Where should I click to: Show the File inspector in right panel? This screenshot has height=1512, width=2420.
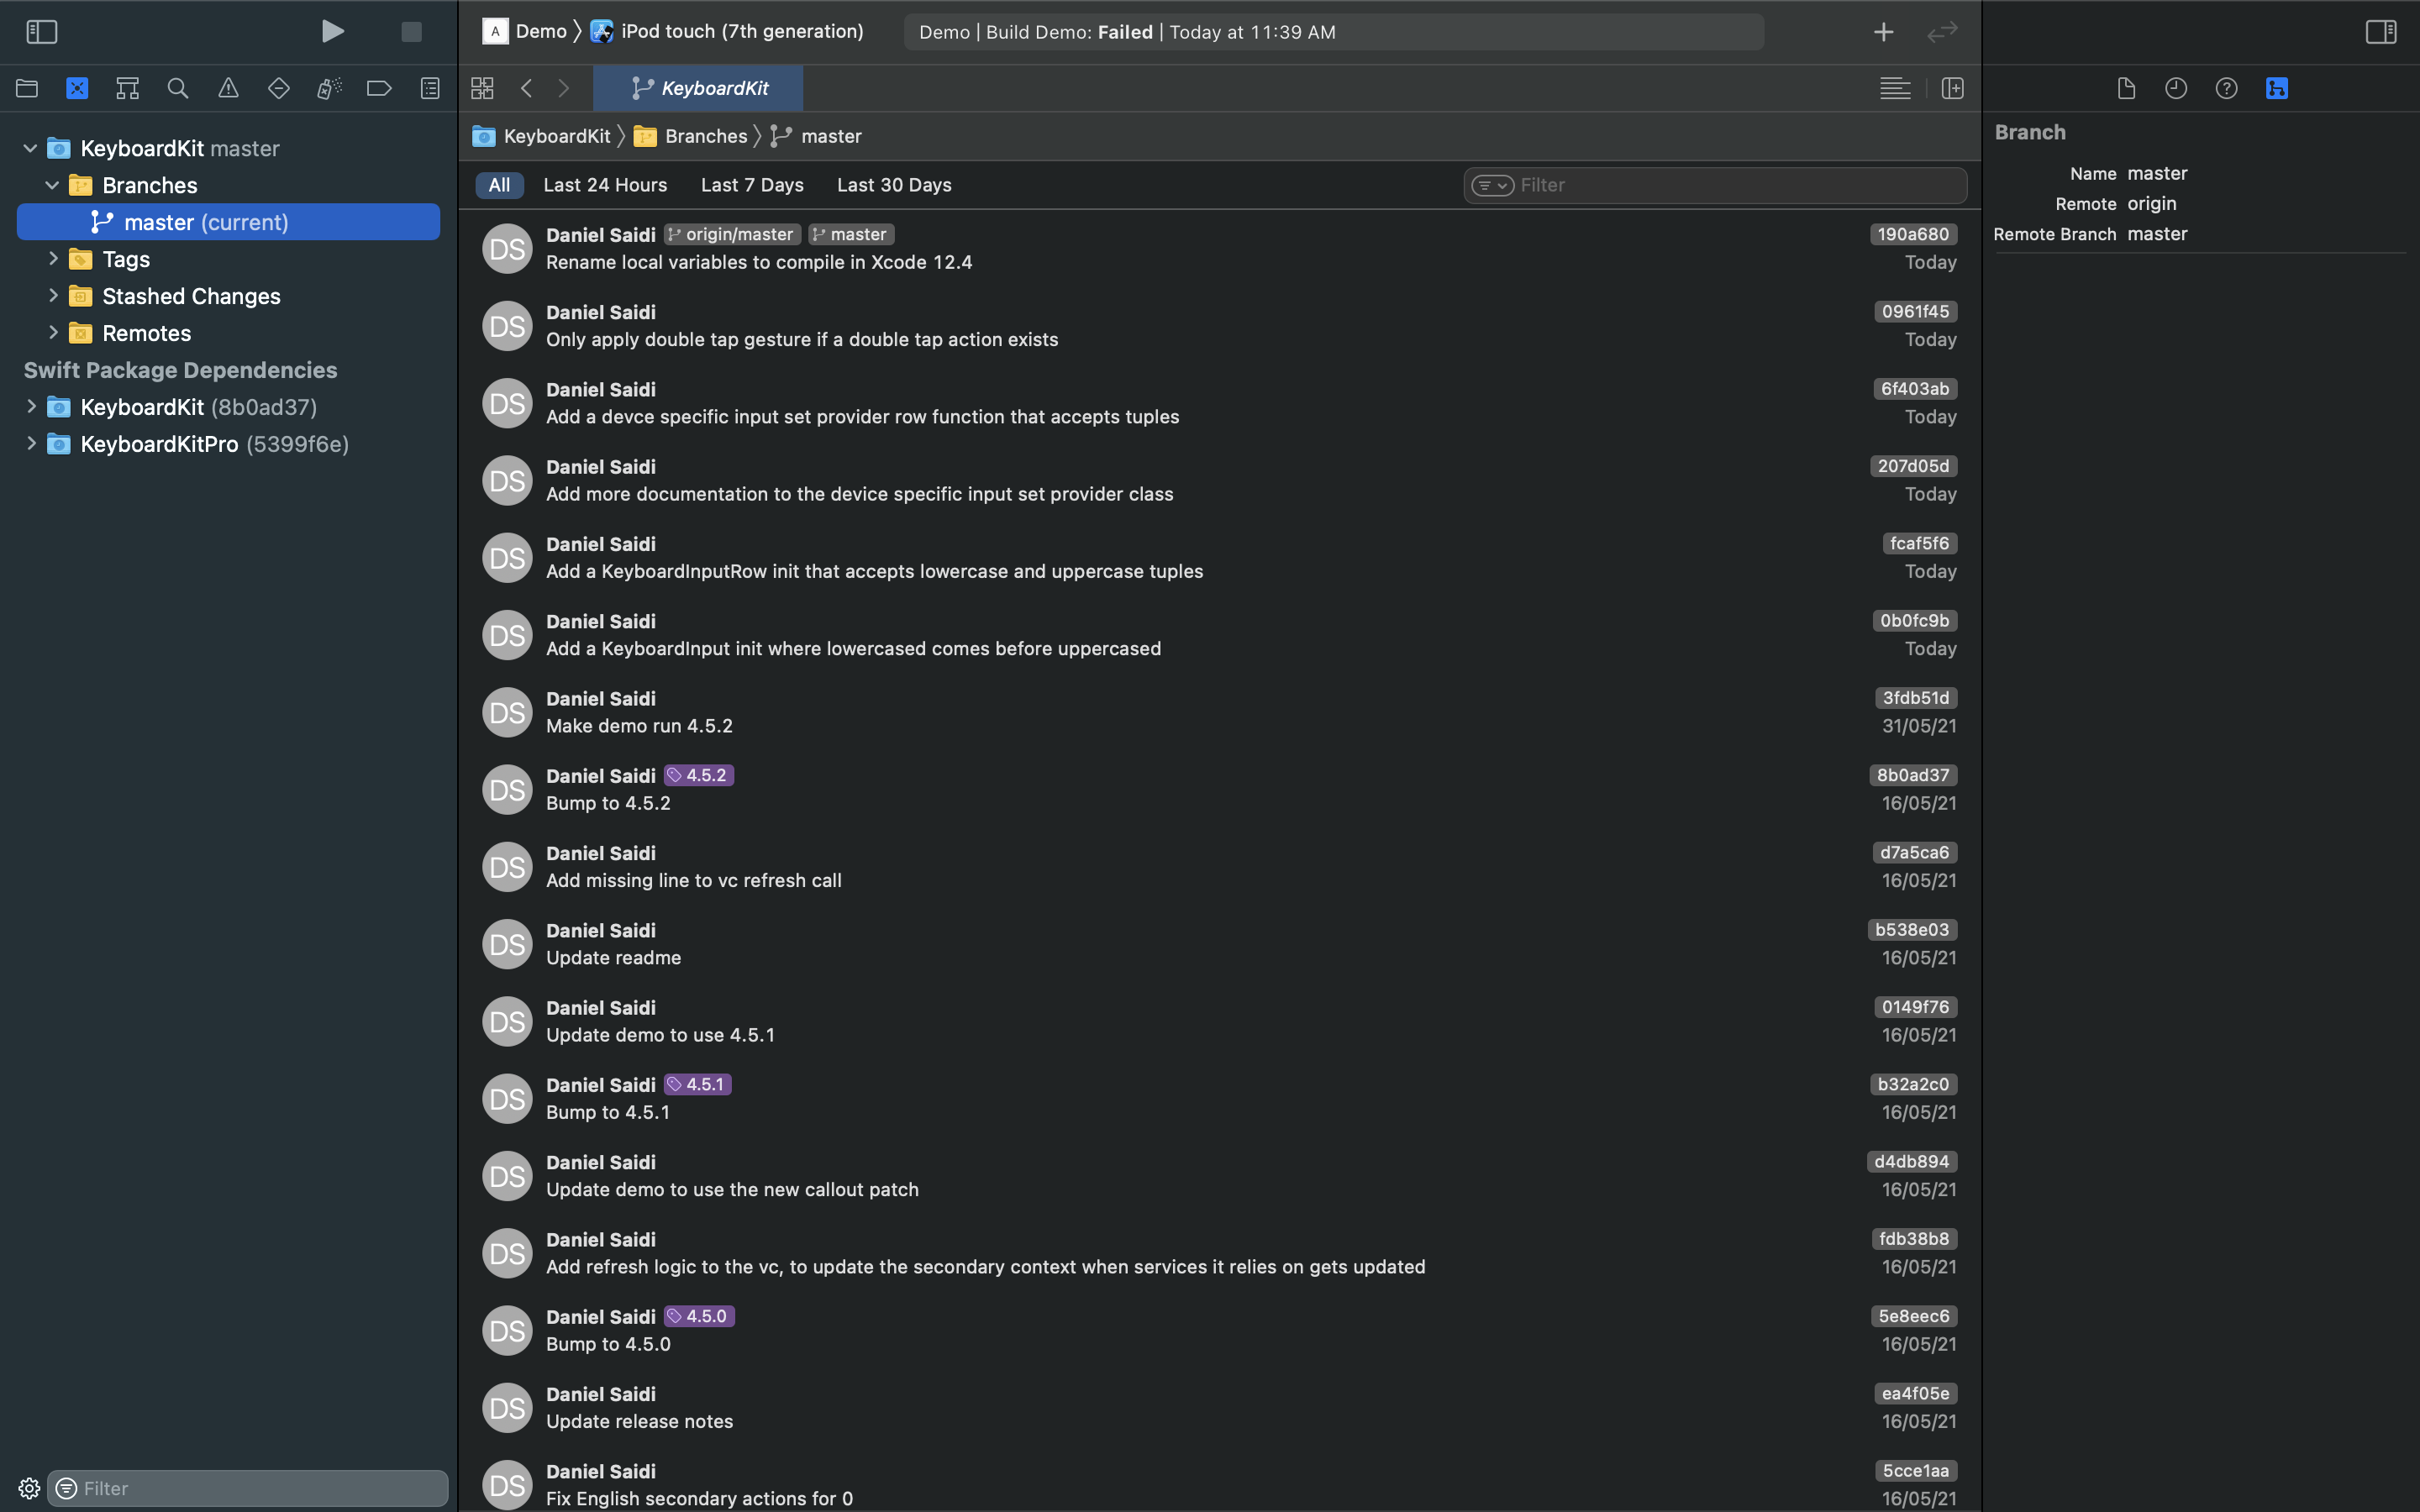coord(2125,88)
